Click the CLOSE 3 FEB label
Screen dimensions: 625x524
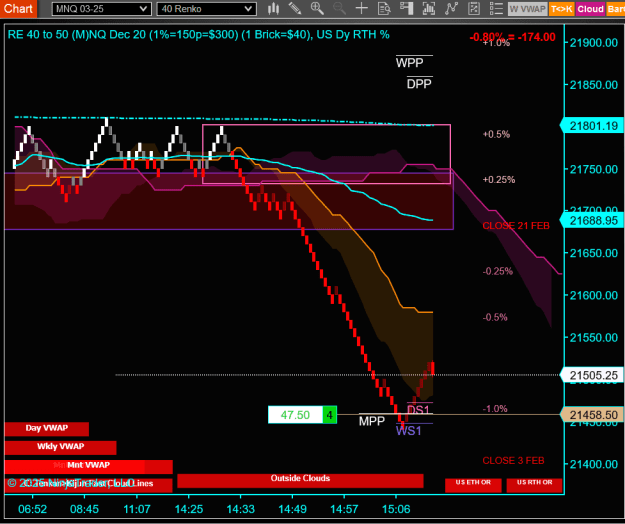pos(513,461)
